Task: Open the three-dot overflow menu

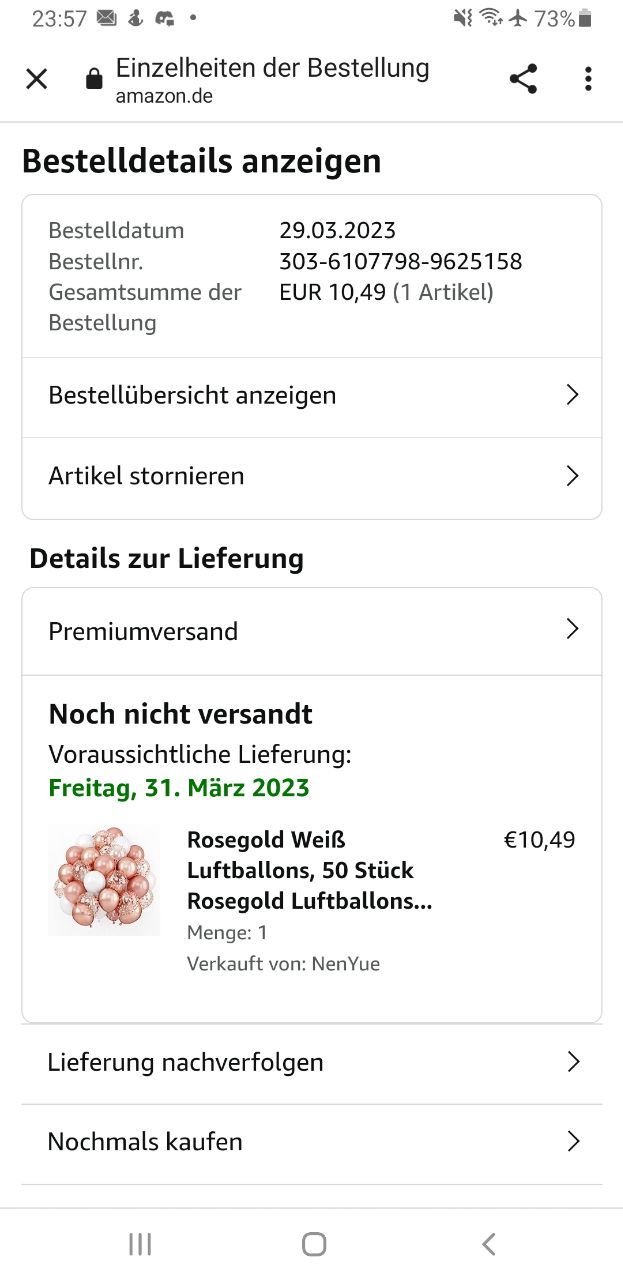Action: coord(588,79)
